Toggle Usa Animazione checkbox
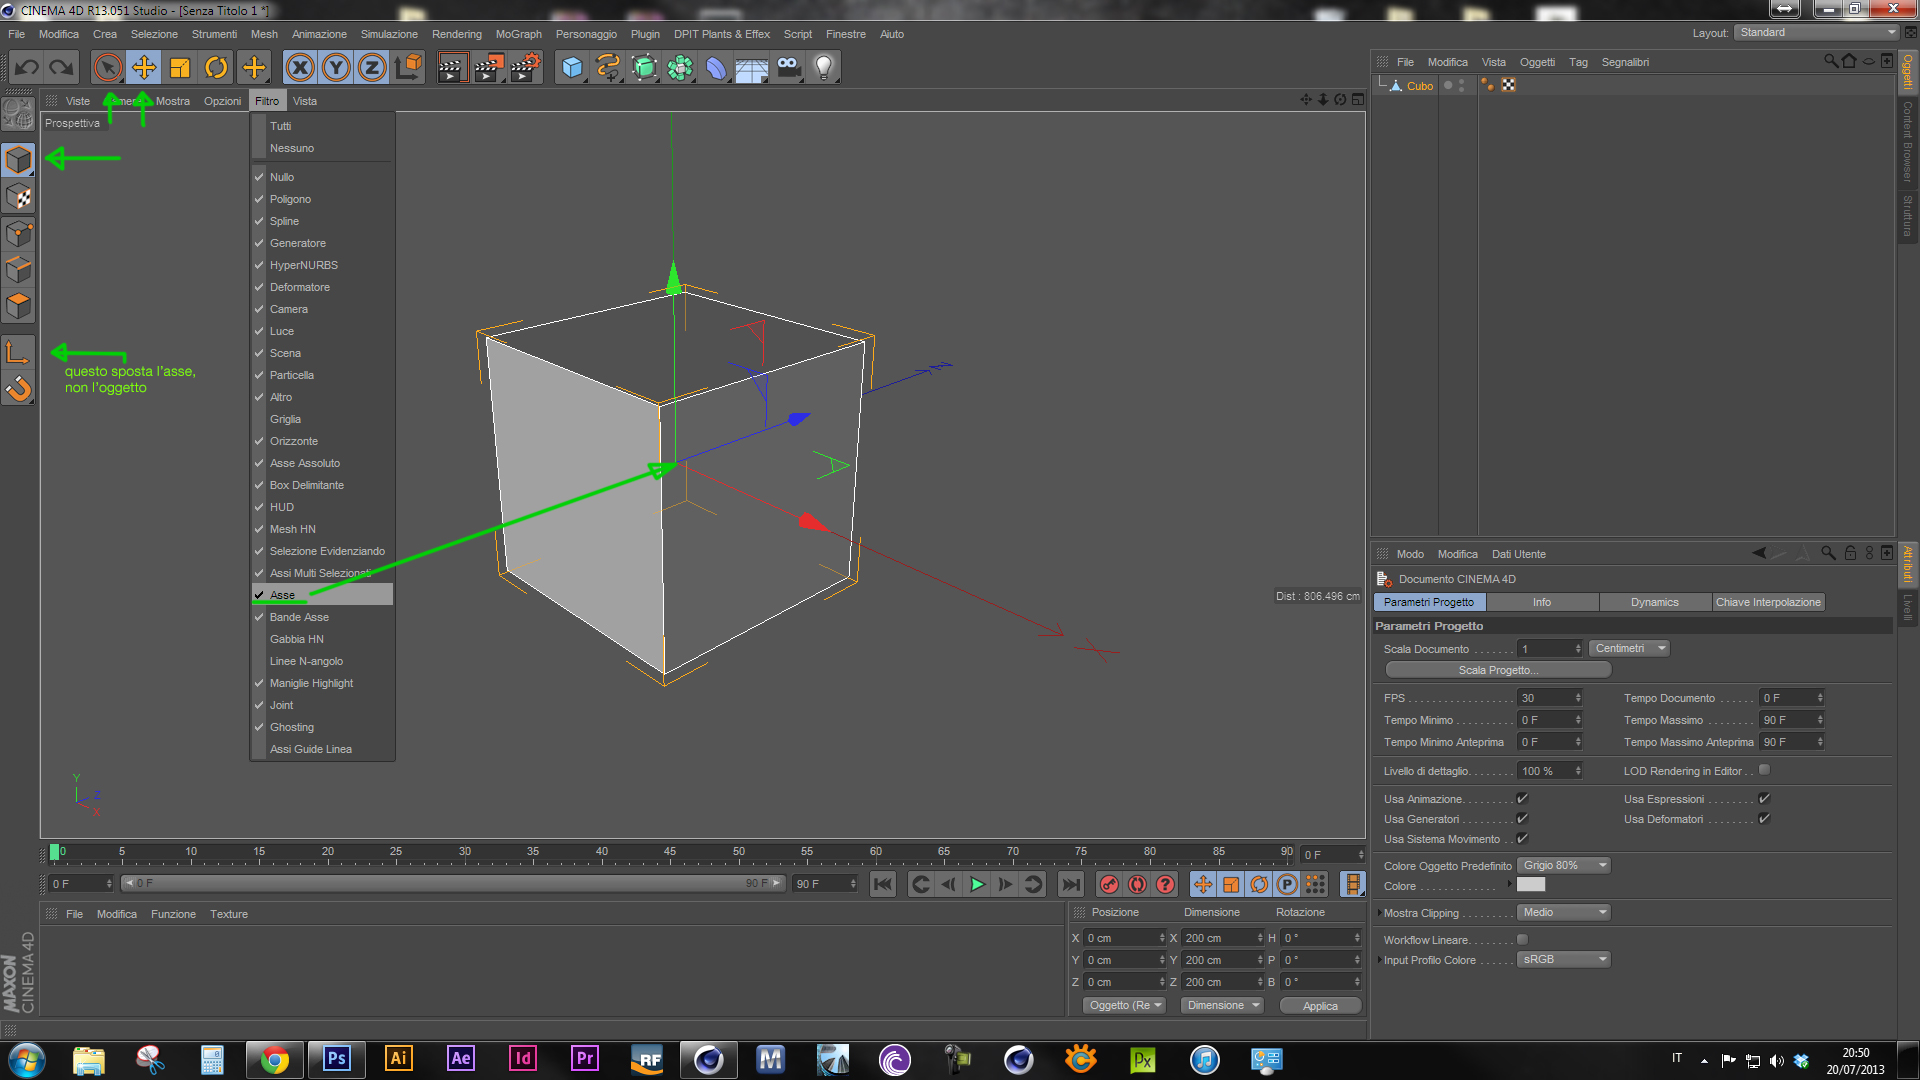This screenshot has height=1080, width=1920. 1522,799
